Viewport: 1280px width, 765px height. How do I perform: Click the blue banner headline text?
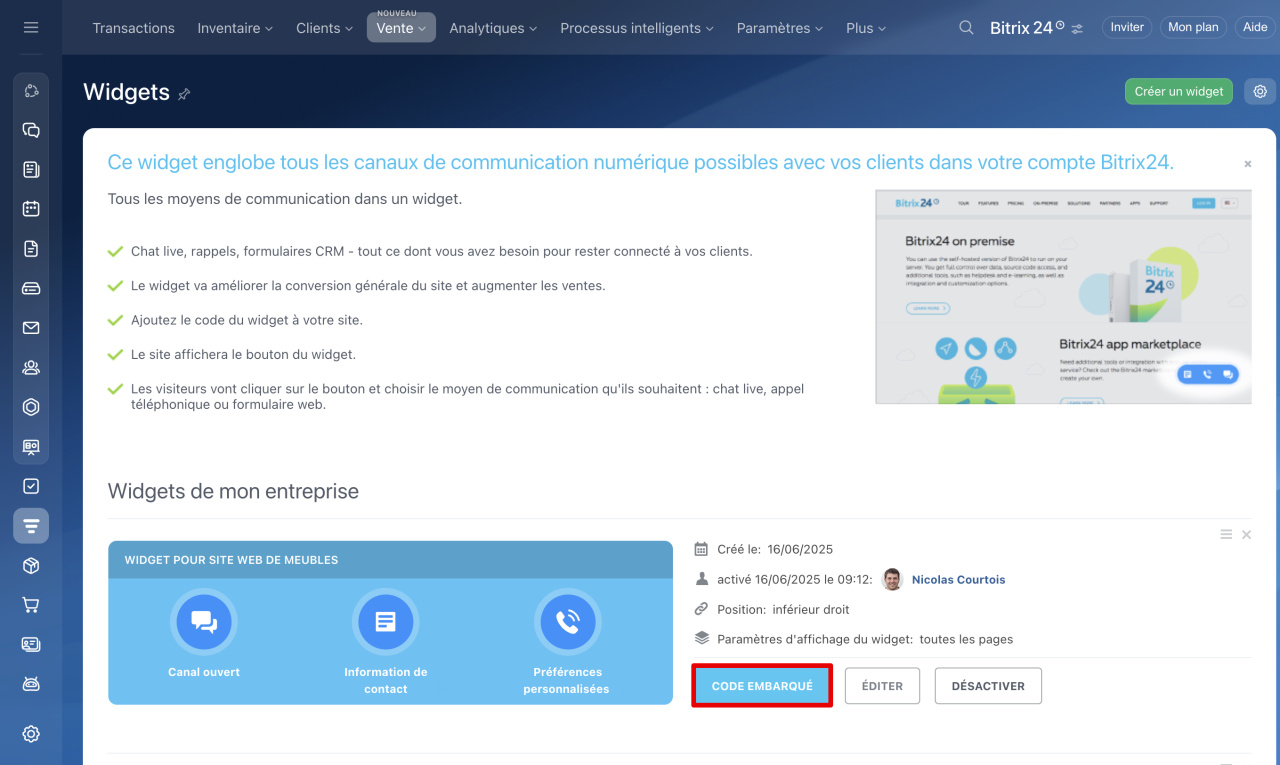641,162
